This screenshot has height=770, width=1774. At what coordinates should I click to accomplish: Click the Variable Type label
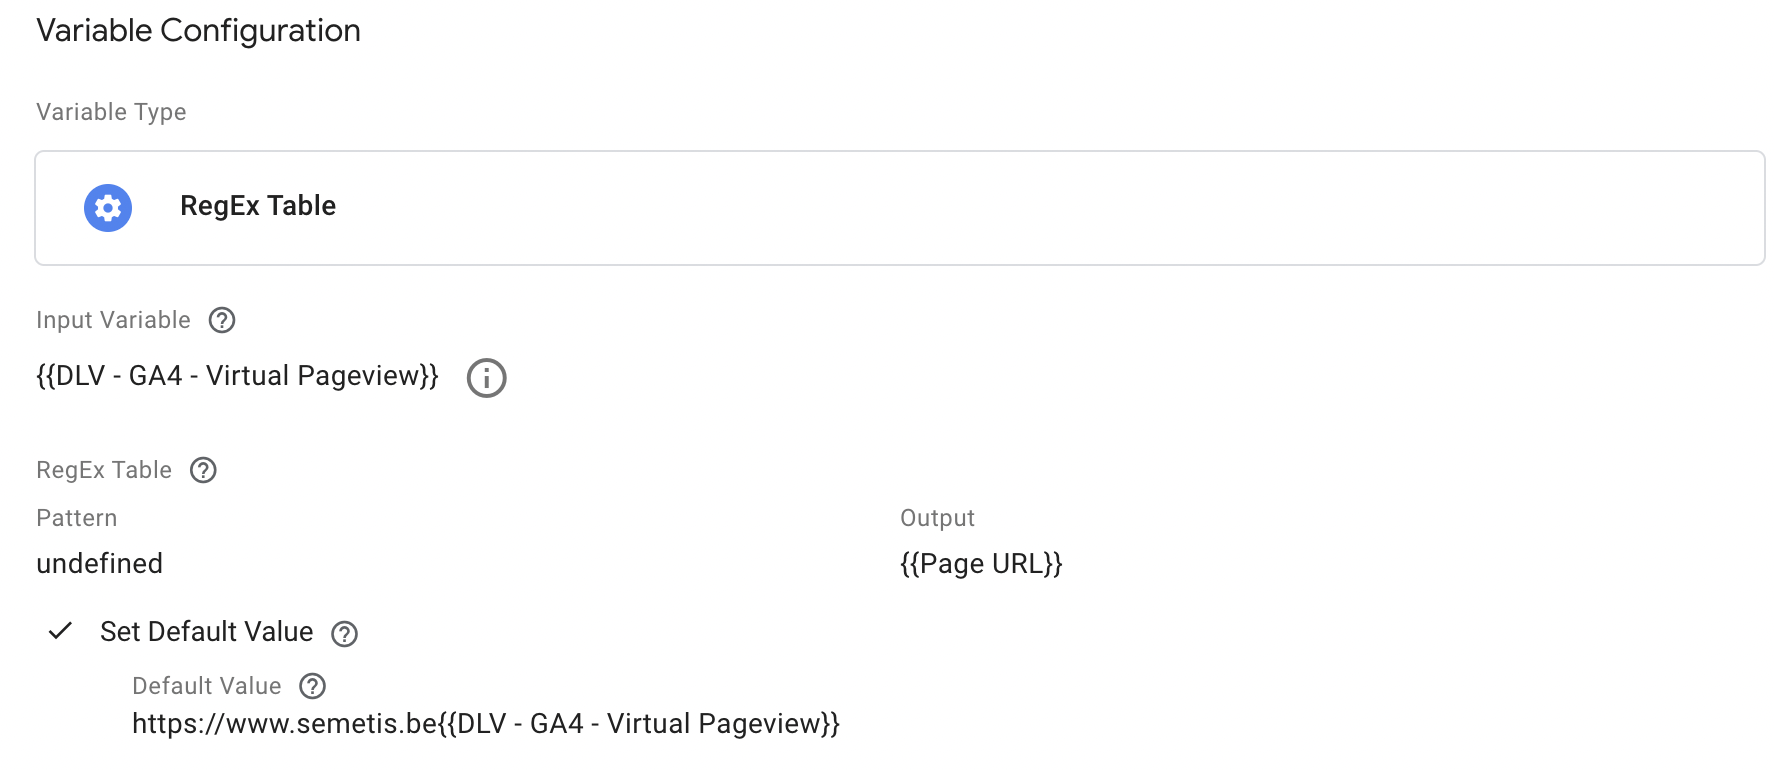[x=111, y=112]
